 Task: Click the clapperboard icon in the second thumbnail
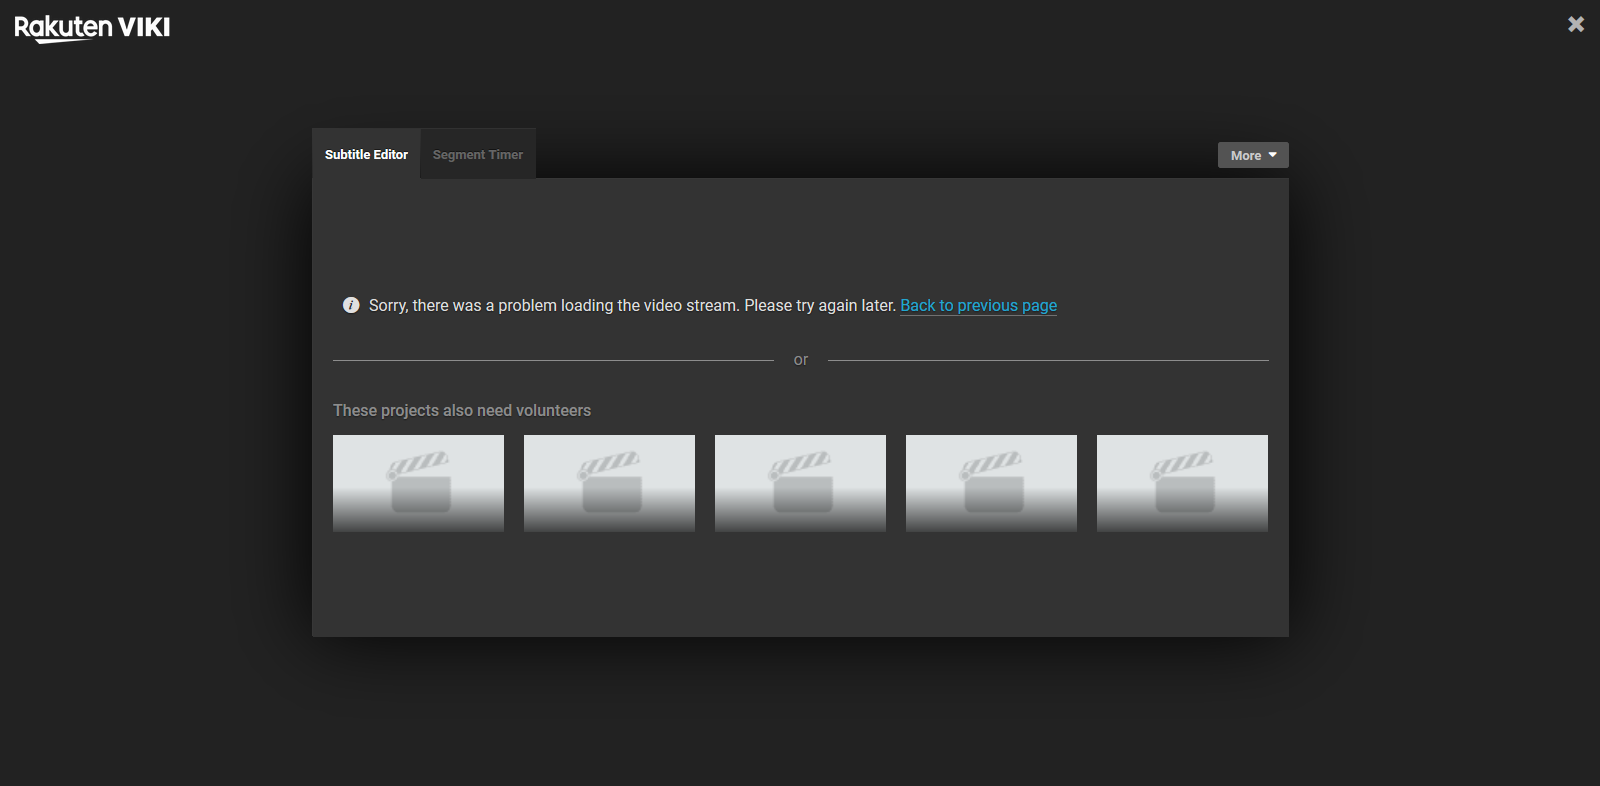[610, 481]
